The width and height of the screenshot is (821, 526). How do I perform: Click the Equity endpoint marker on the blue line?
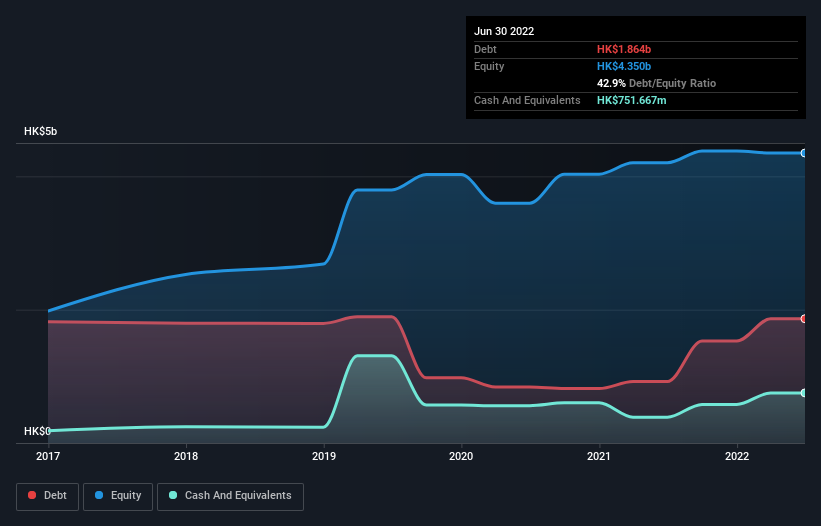pyautogui.click(x=804, y=153)
